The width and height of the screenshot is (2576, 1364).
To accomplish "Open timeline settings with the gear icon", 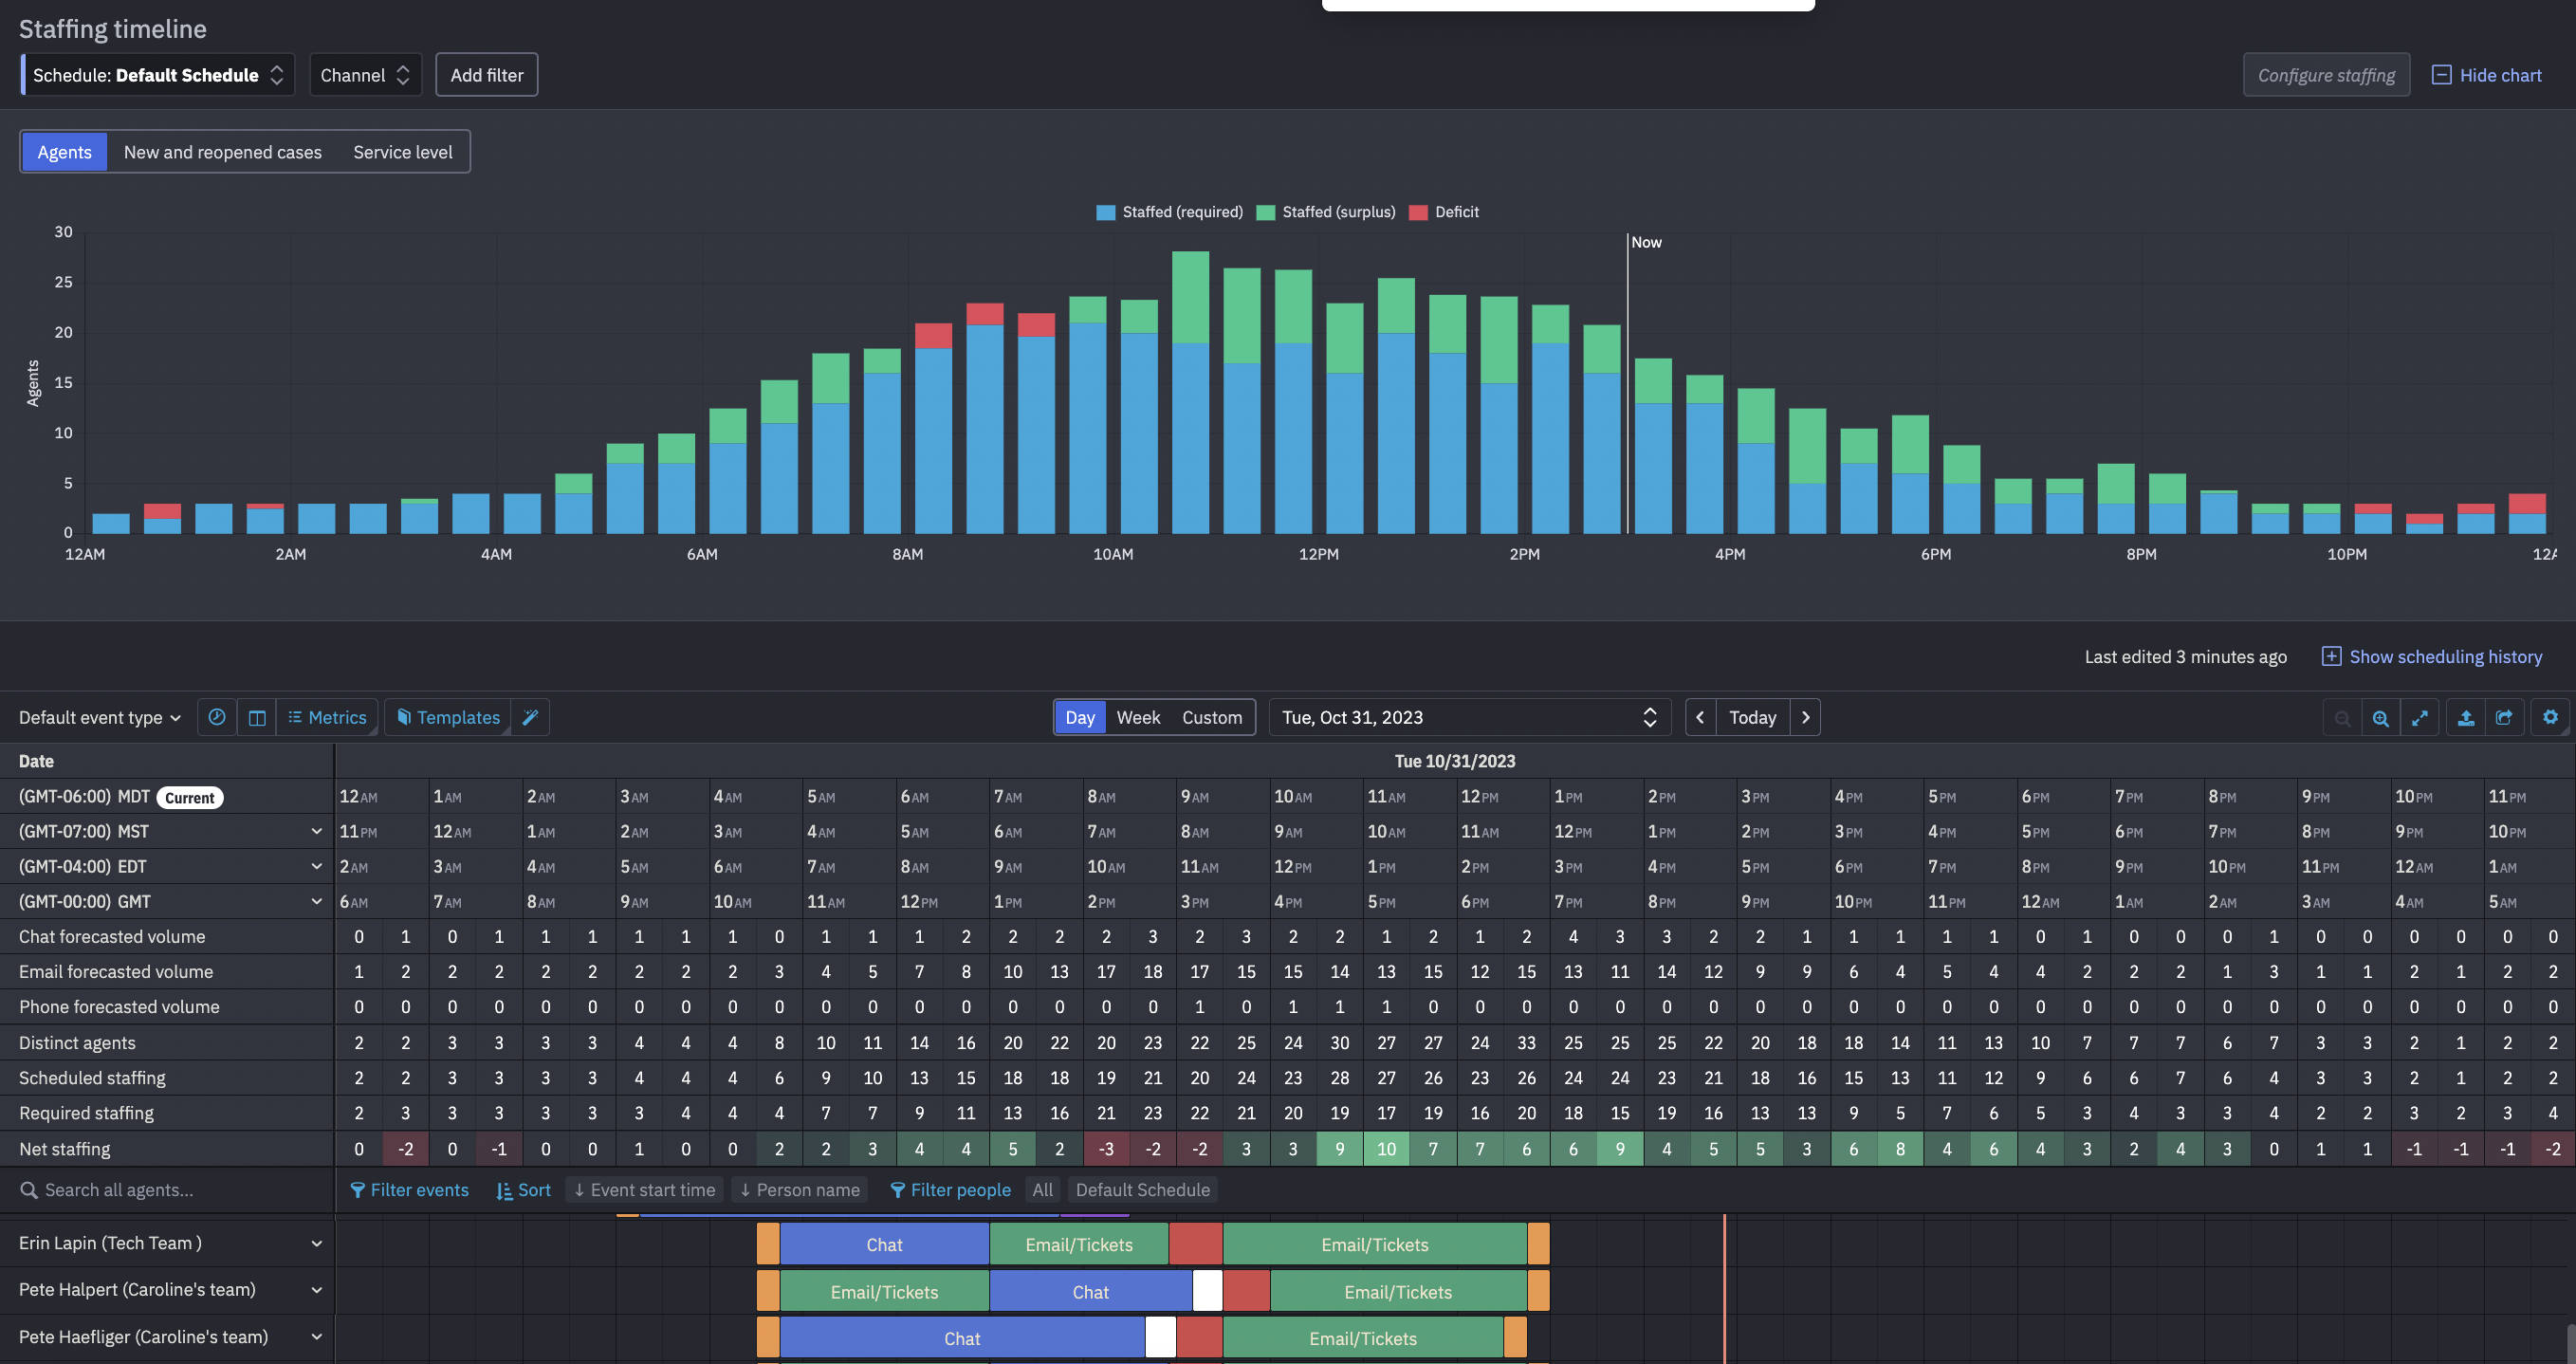I will coord(2550,717).
